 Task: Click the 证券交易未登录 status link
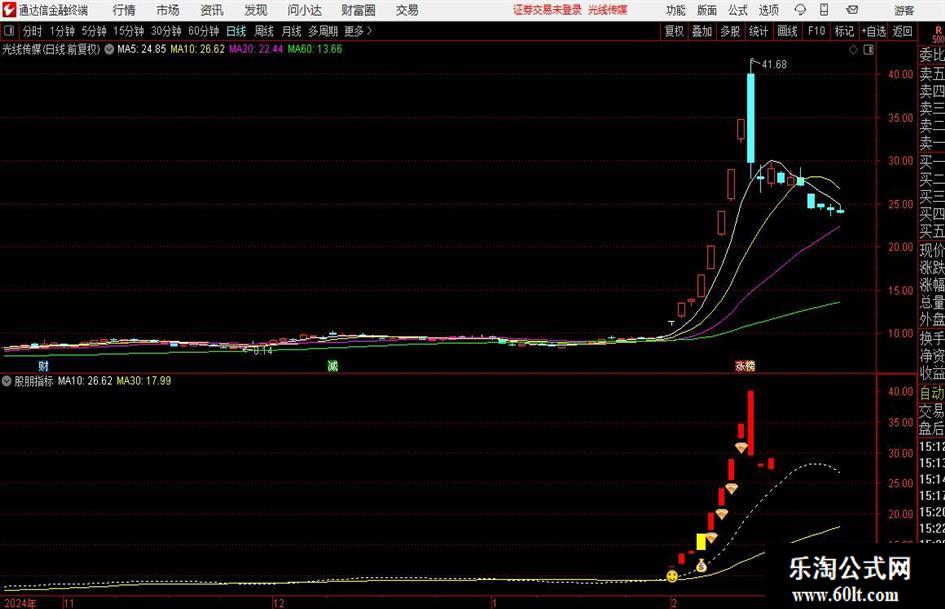pos(547,10)
